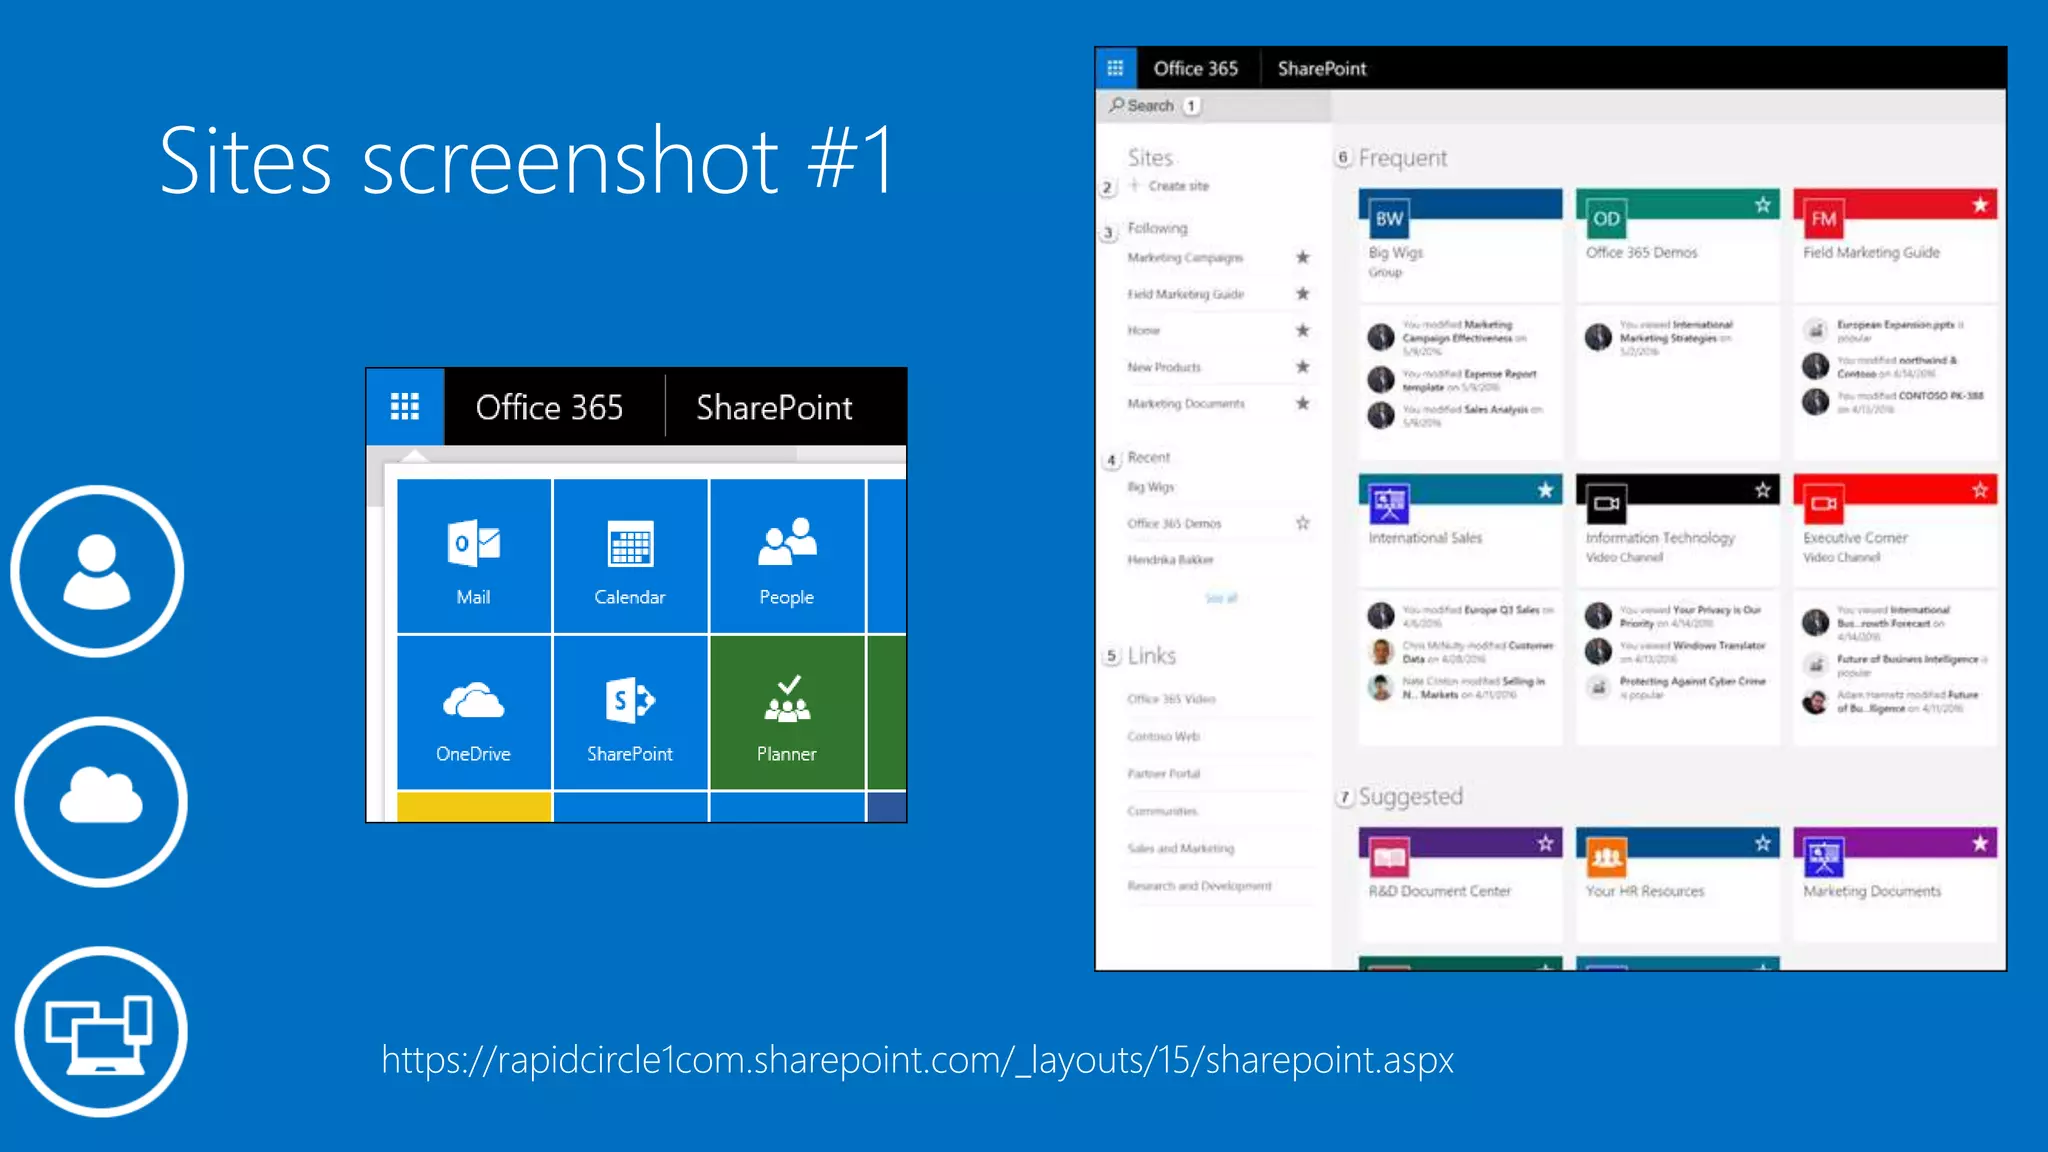
Task: Click the Create site link
Action: point(1178,186)
